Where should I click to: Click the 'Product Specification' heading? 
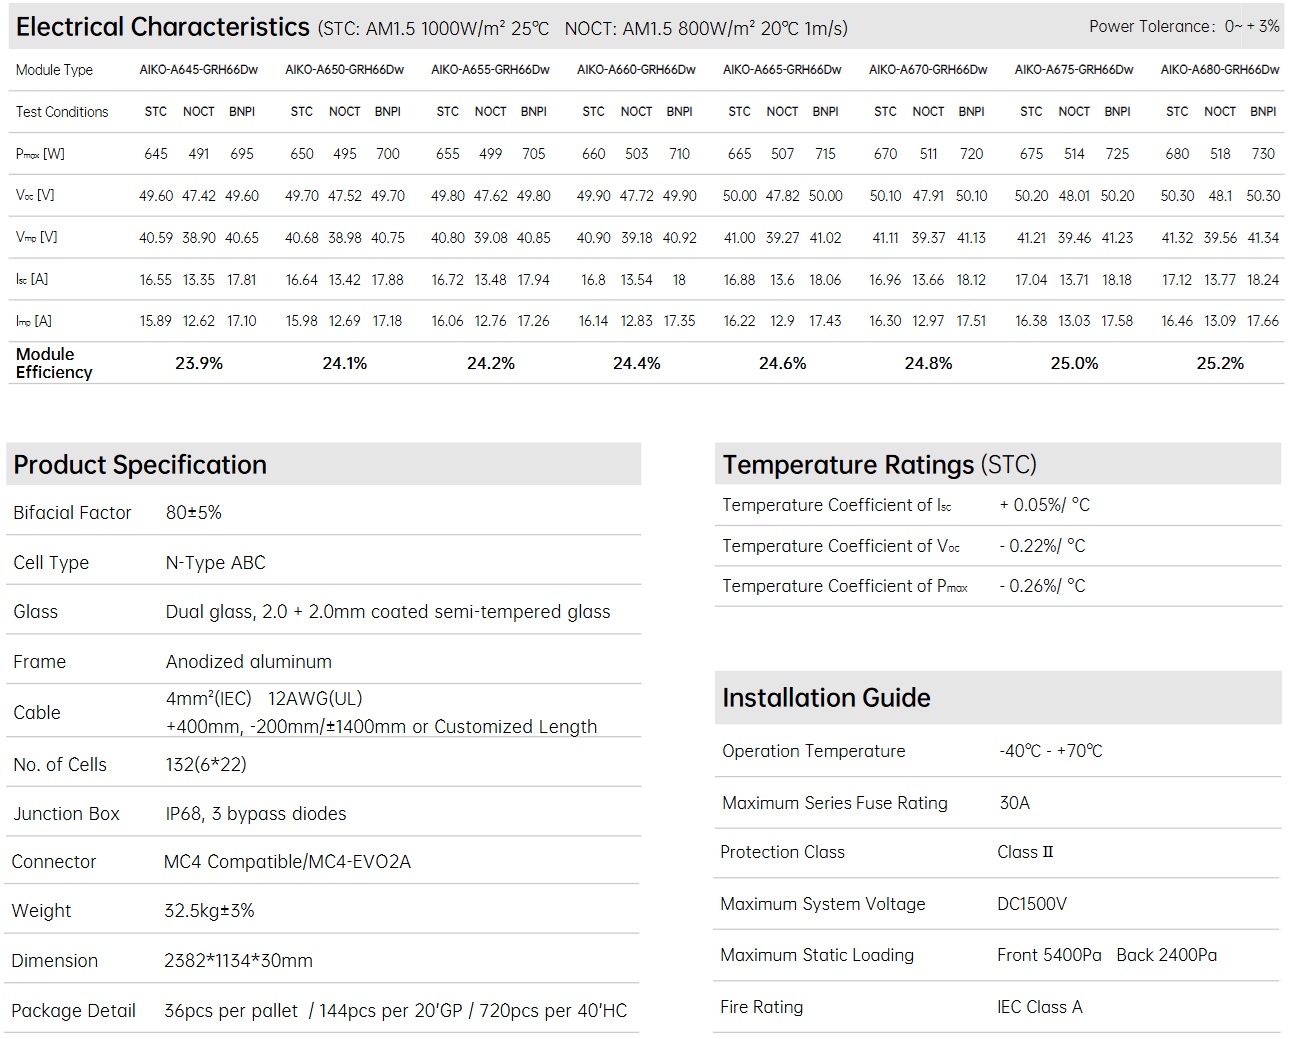140,465
